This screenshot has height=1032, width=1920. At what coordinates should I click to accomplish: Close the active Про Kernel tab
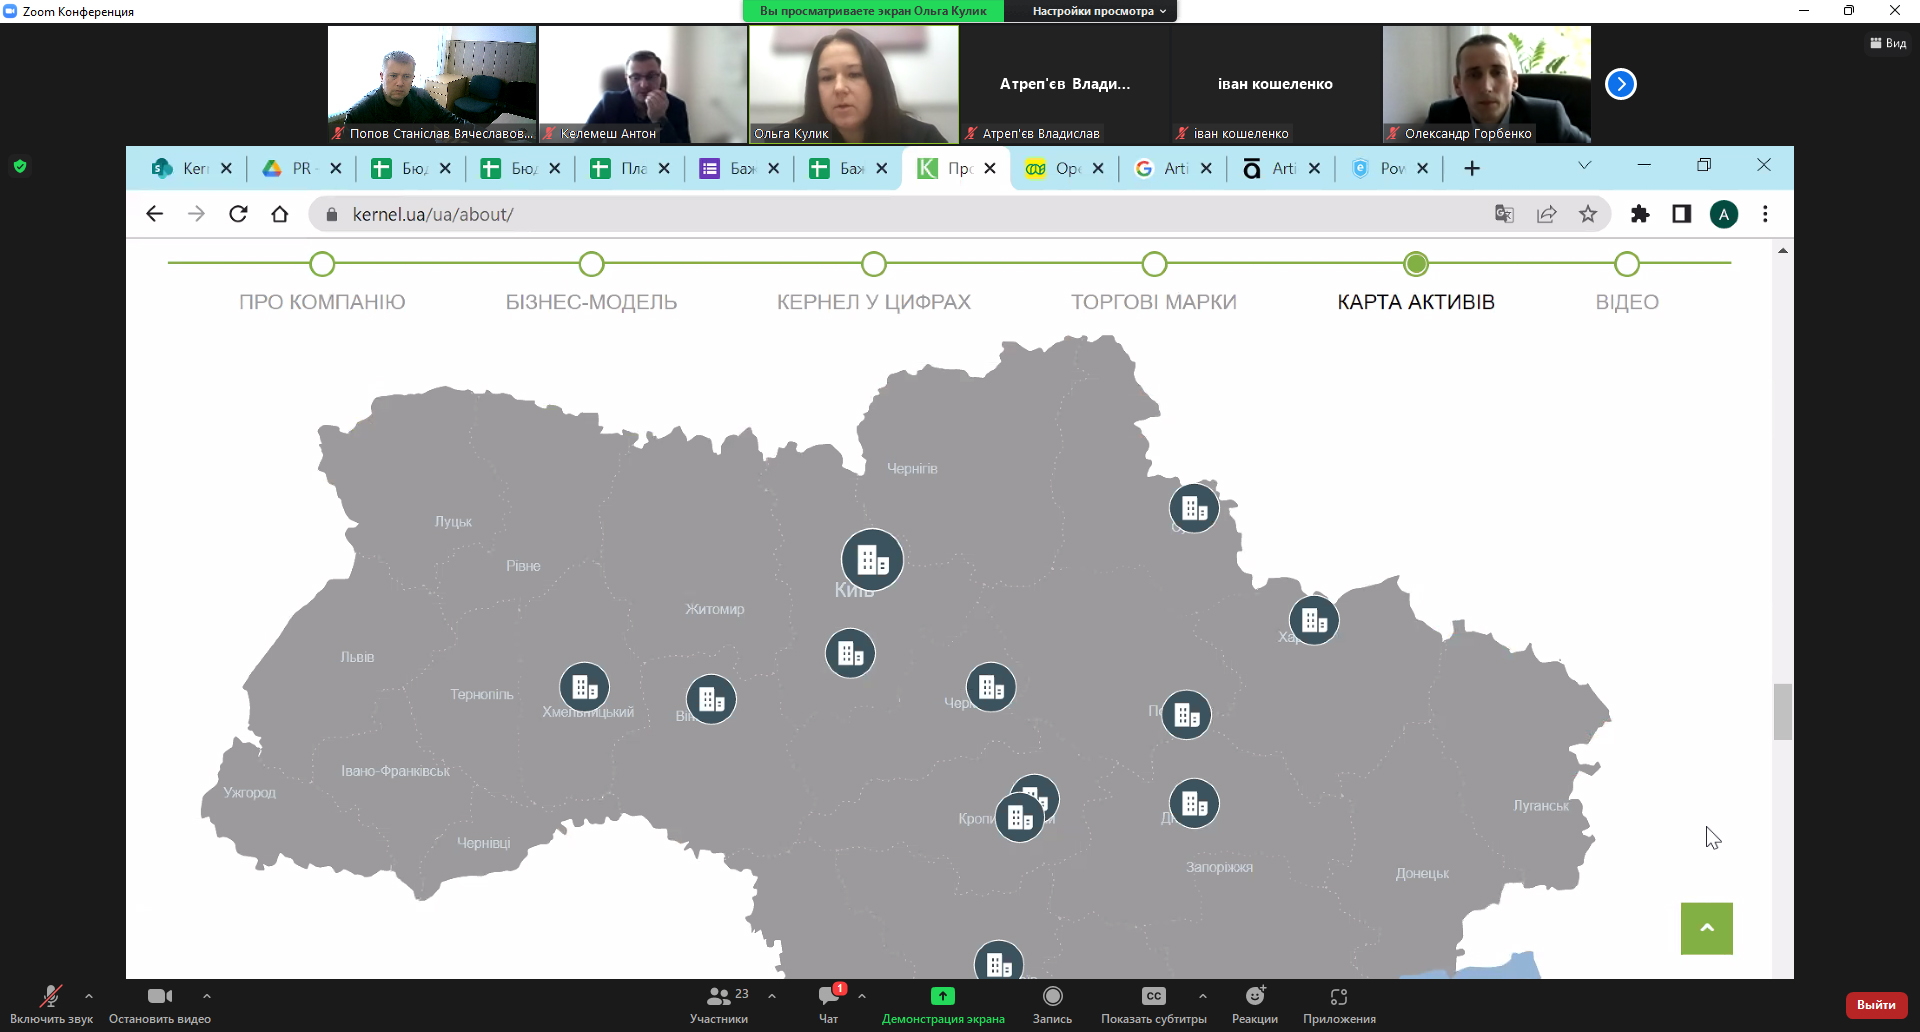[990, 169]
